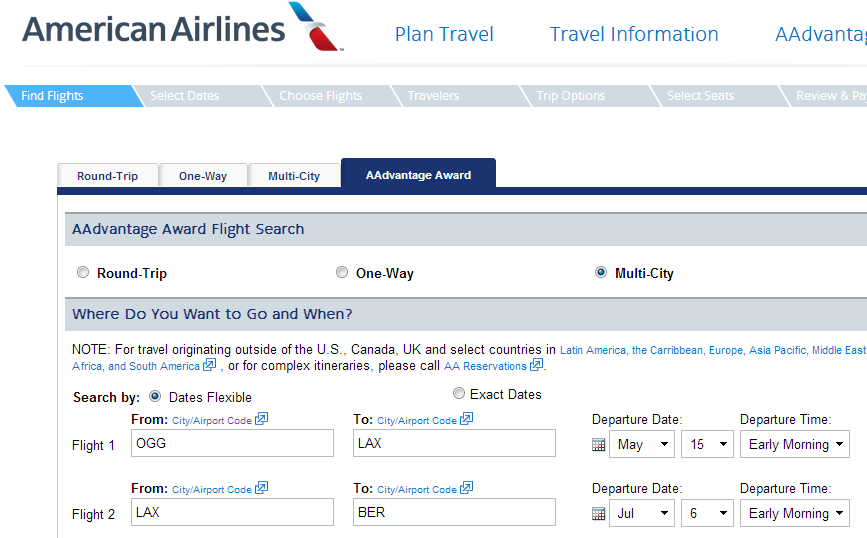Image resolution: width=867 pixels, height=538 pixels.
Task: Open the Travel Information menu
Action: (x=634, y=34)
